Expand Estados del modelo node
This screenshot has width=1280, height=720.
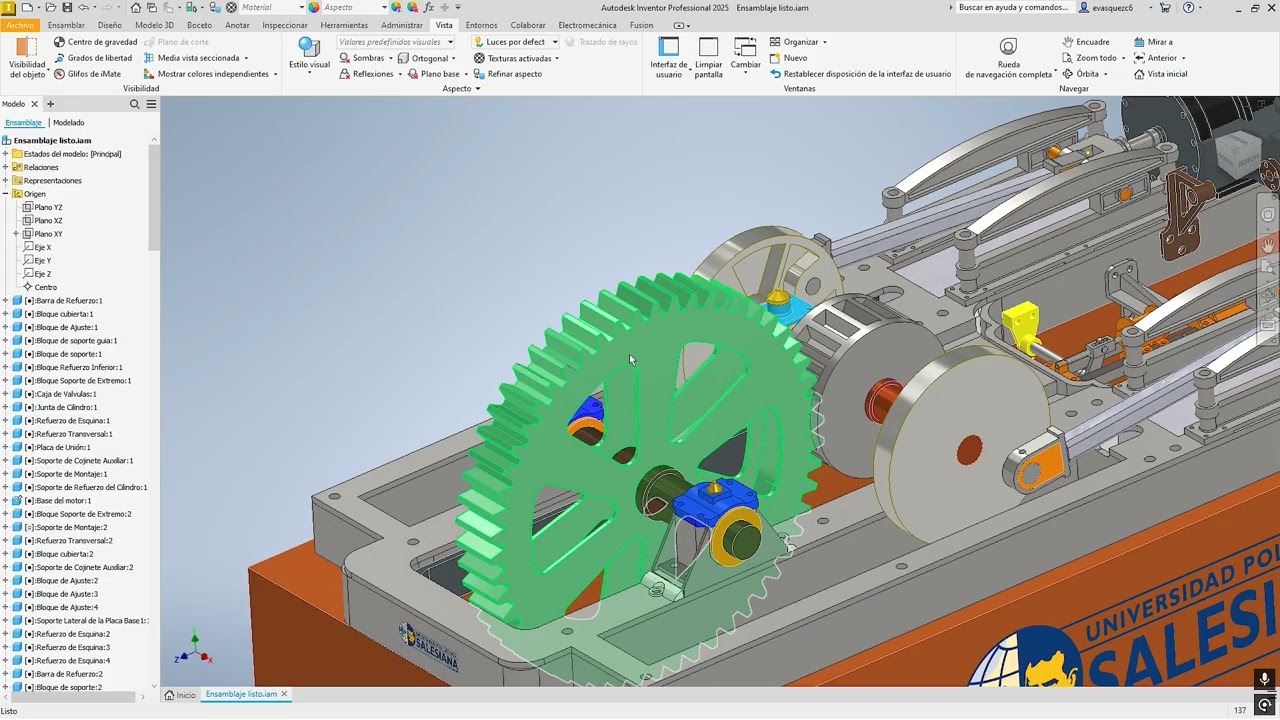tap(5, 154)
